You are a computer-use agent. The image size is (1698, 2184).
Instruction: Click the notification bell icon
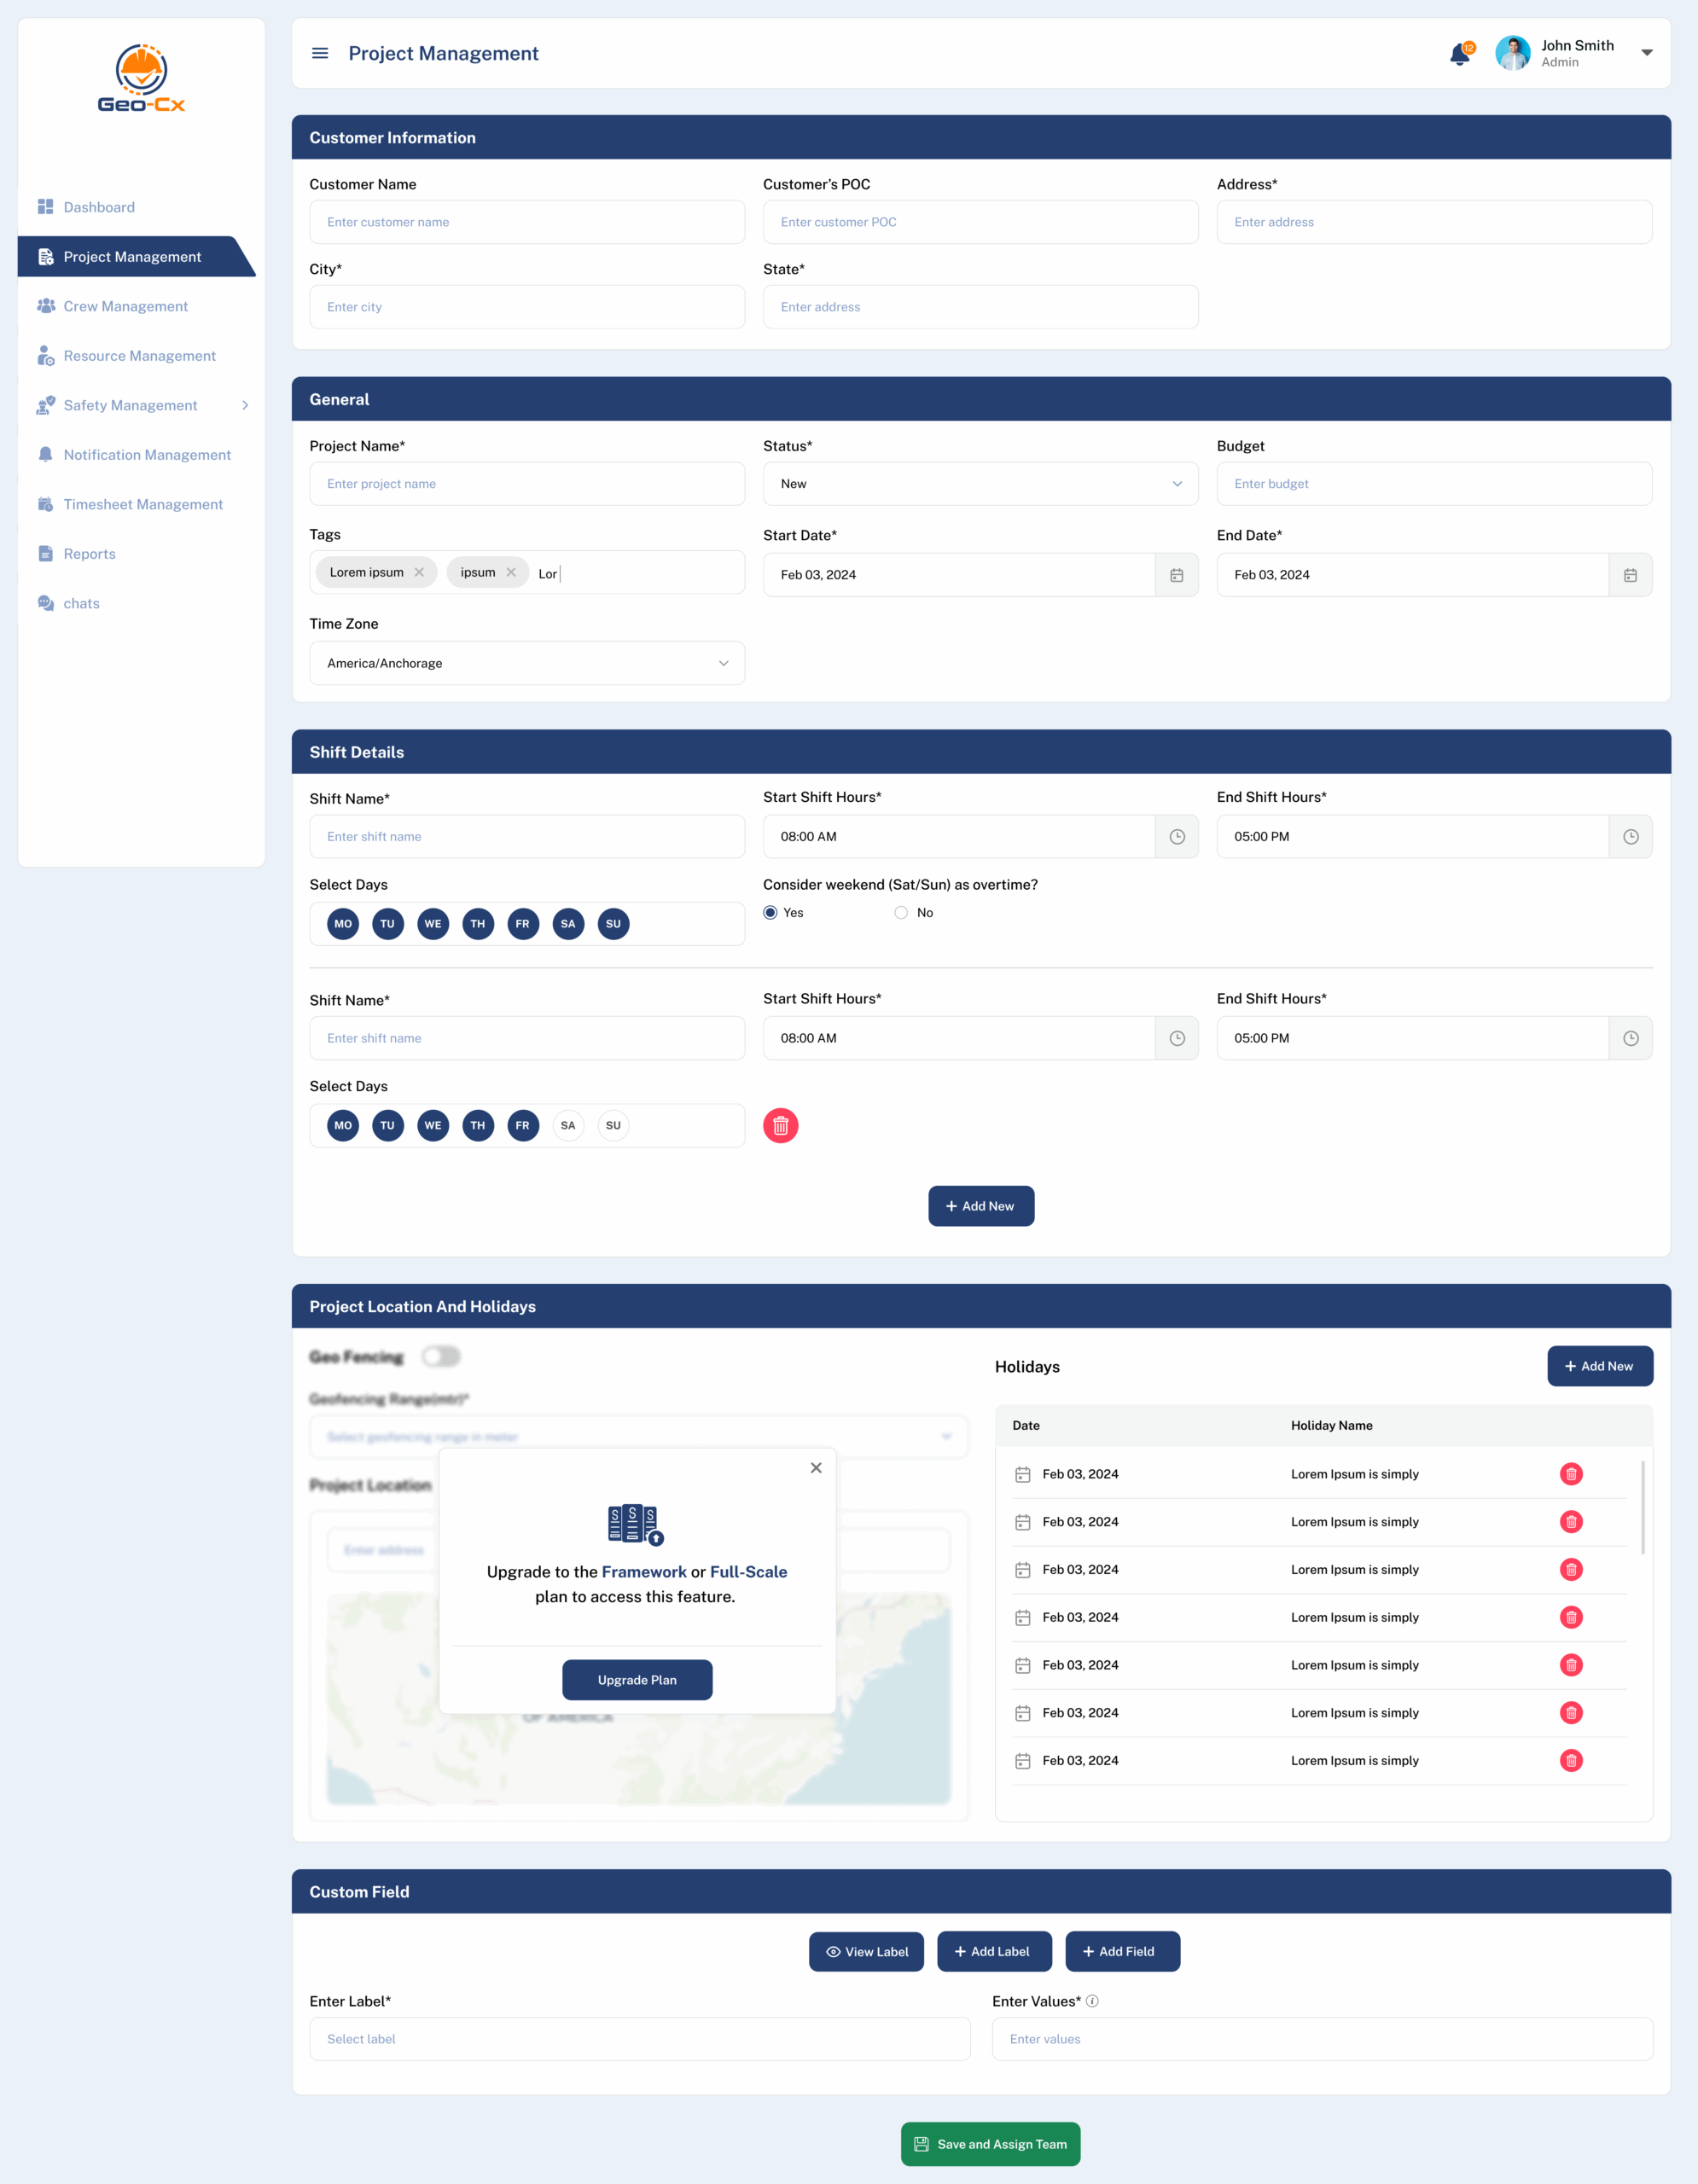(x=1459, y=54)
